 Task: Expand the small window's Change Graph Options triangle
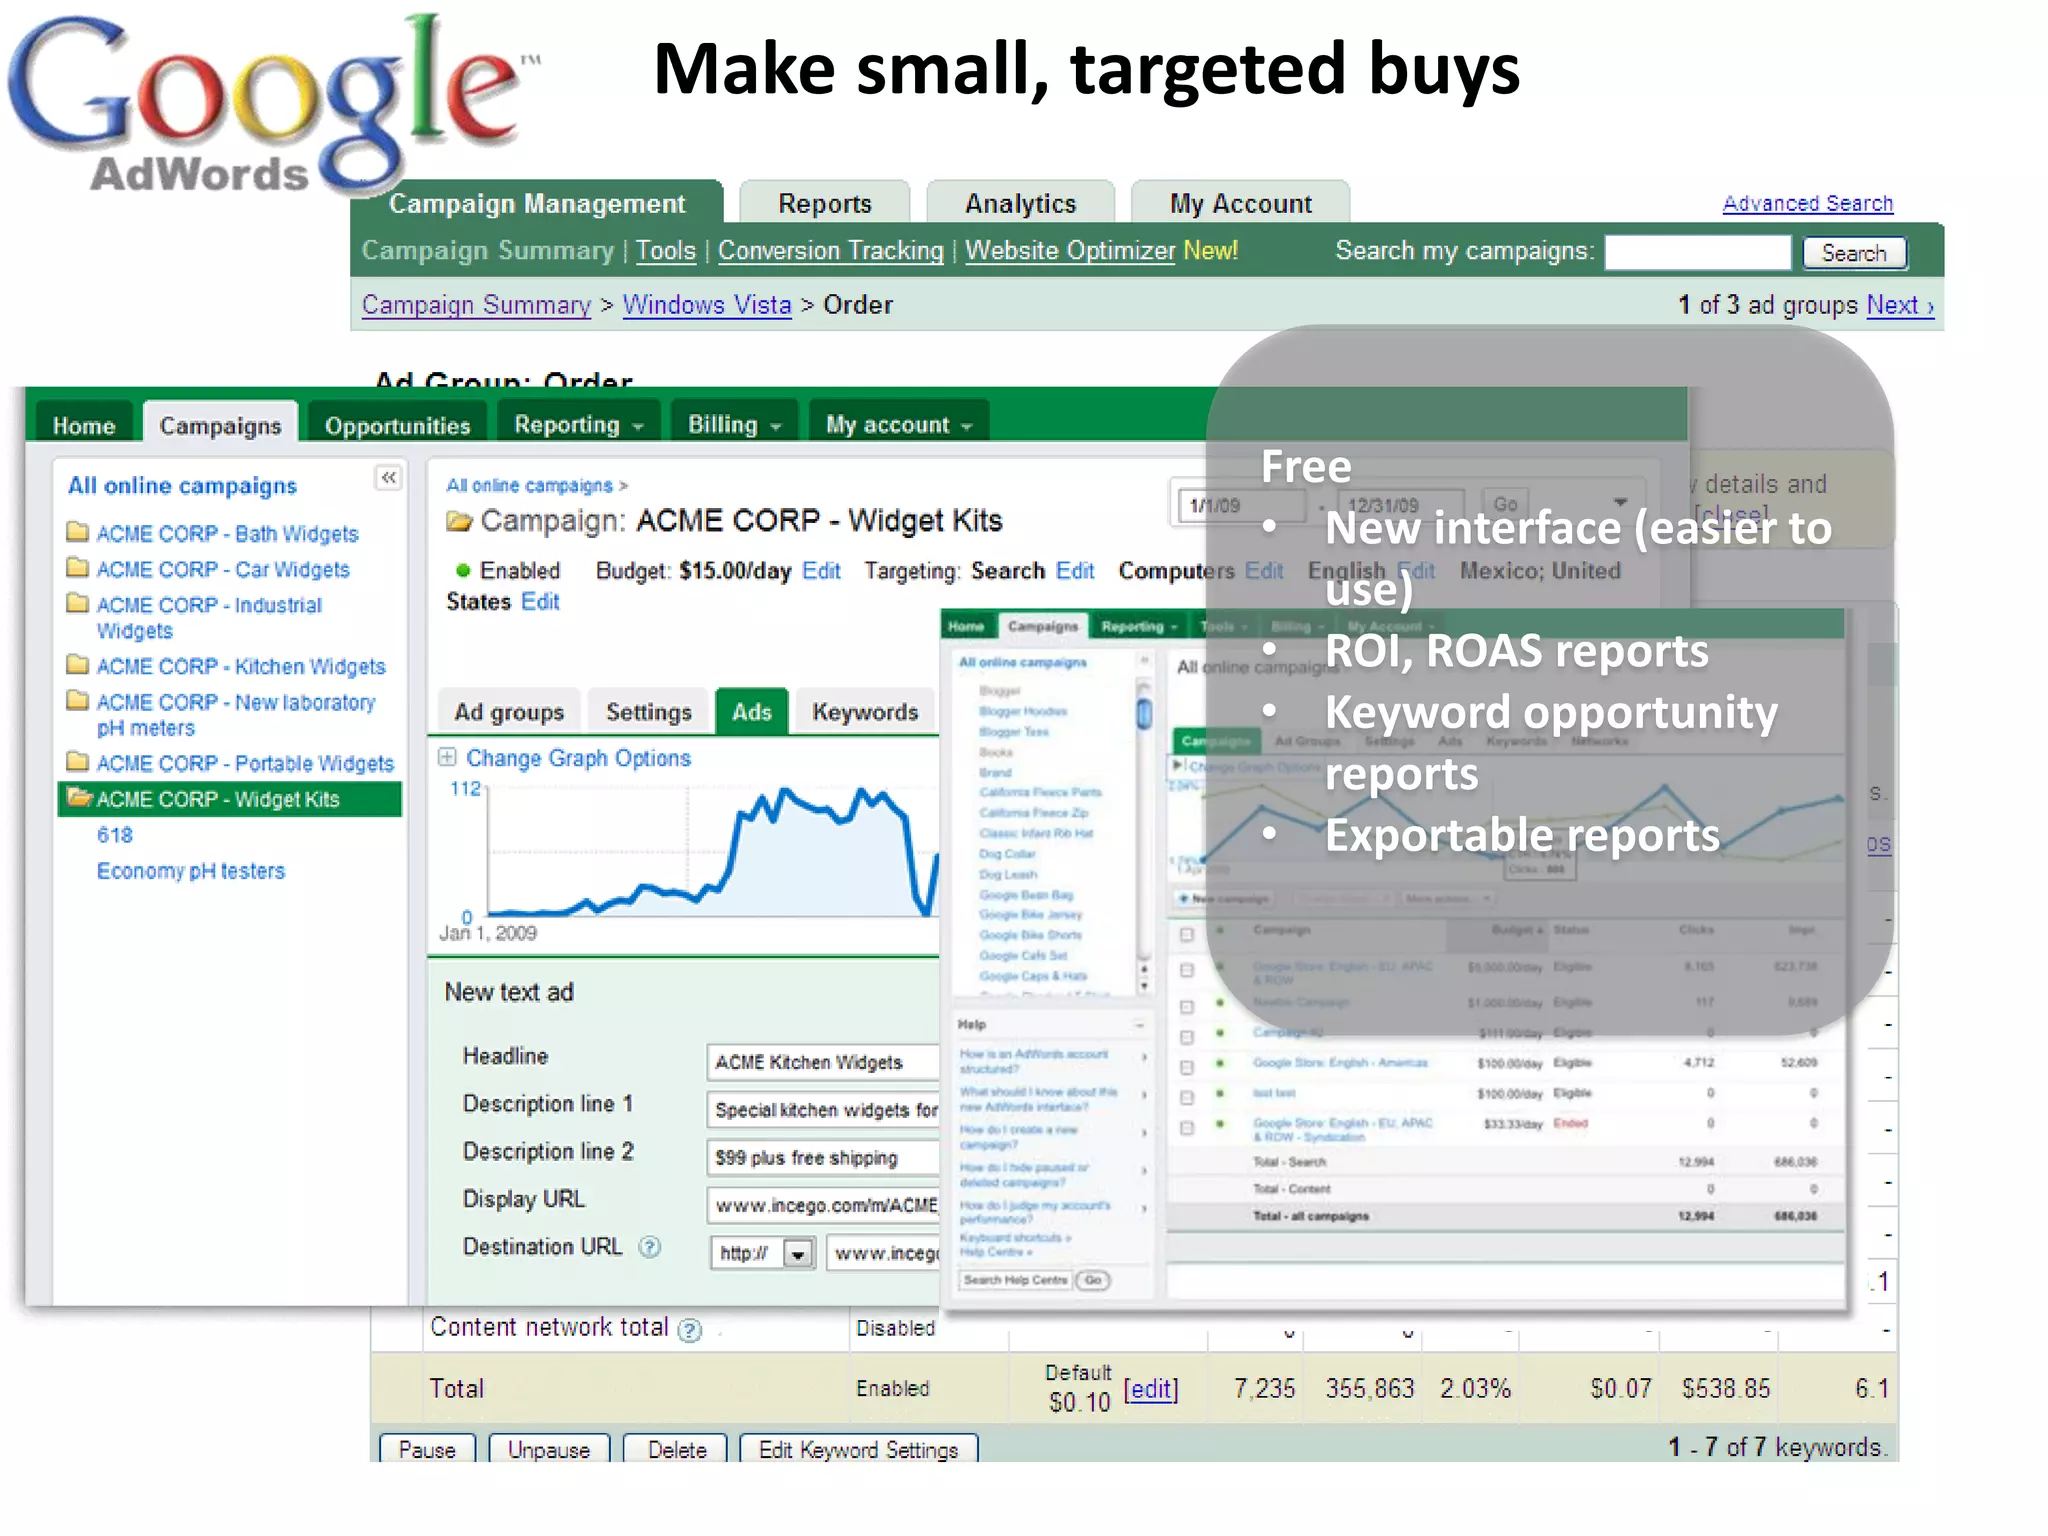(x=1177, y=765)
